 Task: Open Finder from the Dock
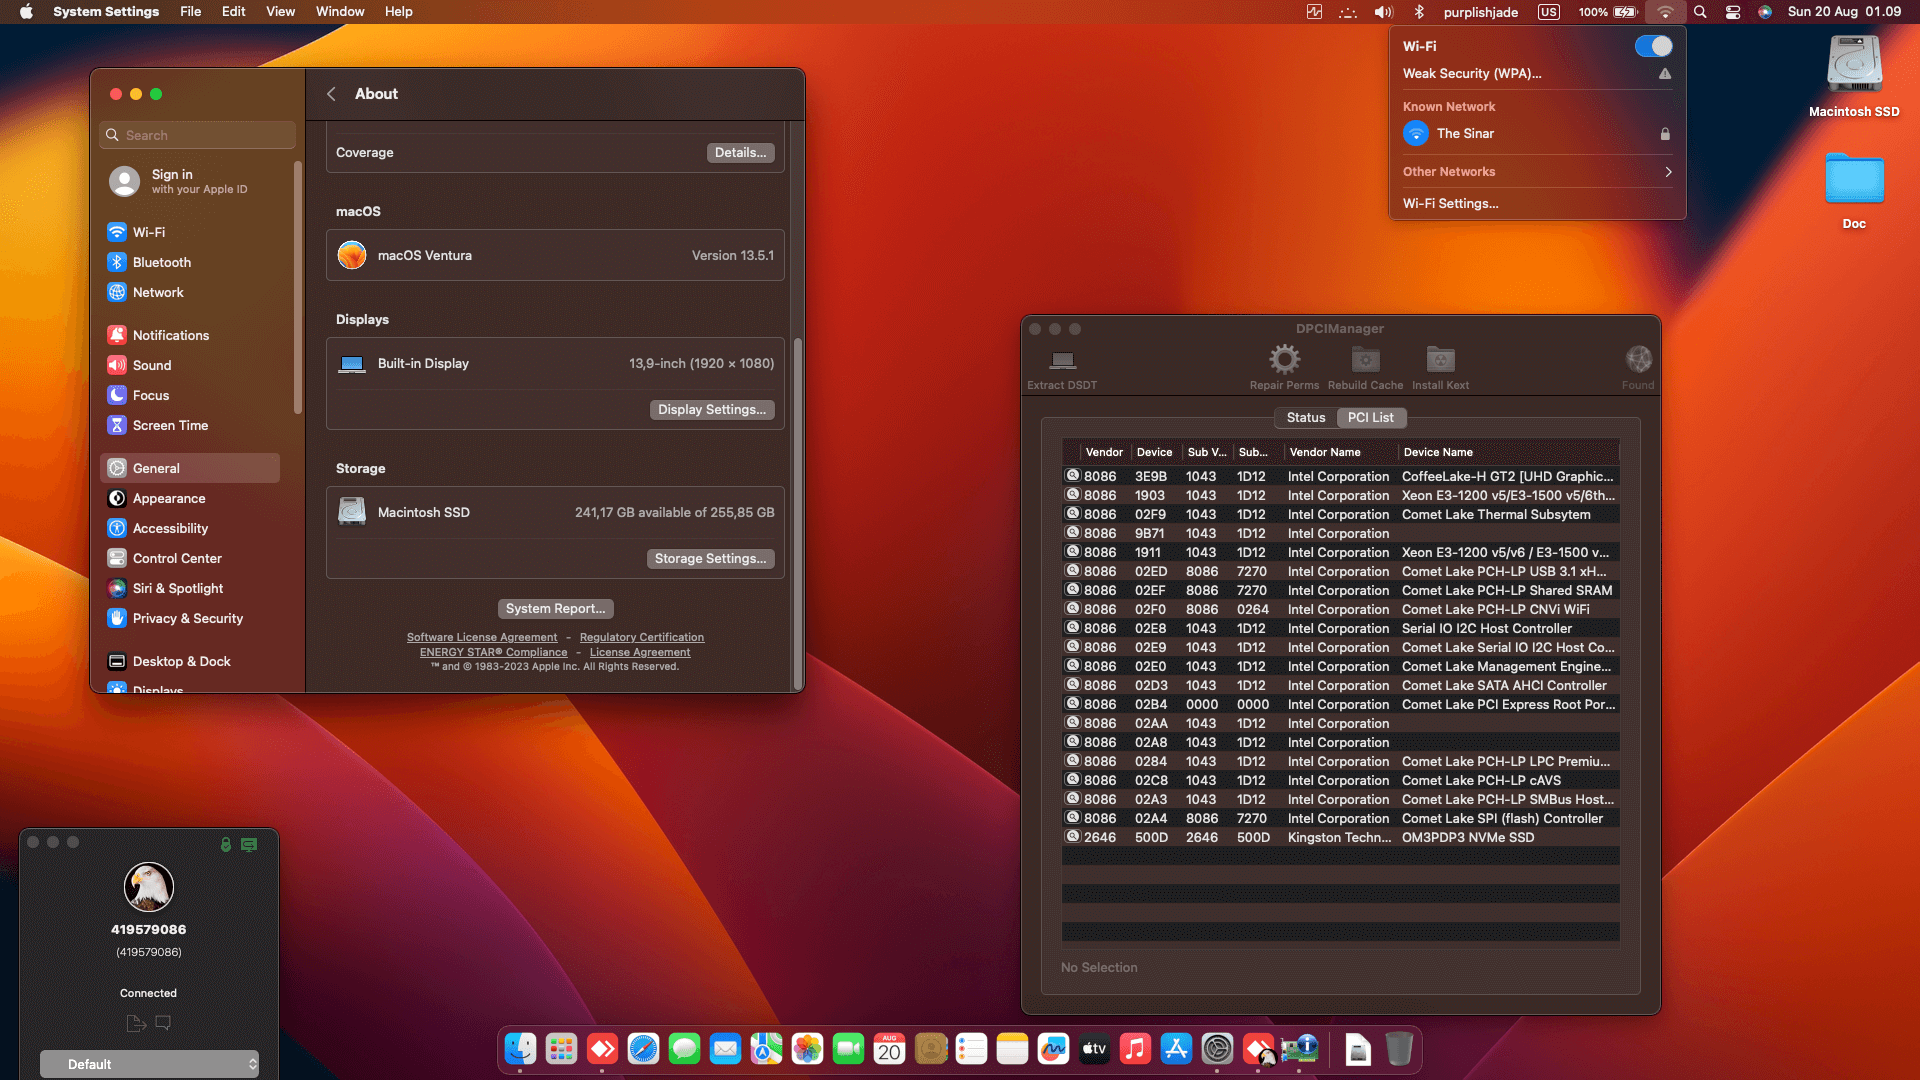[x=520, y=1048]
